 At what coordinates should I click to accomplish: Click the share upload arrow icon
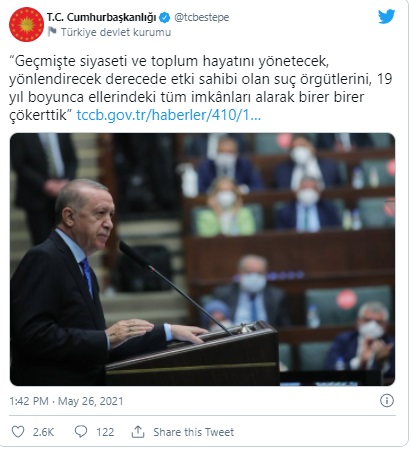point(138,431)
